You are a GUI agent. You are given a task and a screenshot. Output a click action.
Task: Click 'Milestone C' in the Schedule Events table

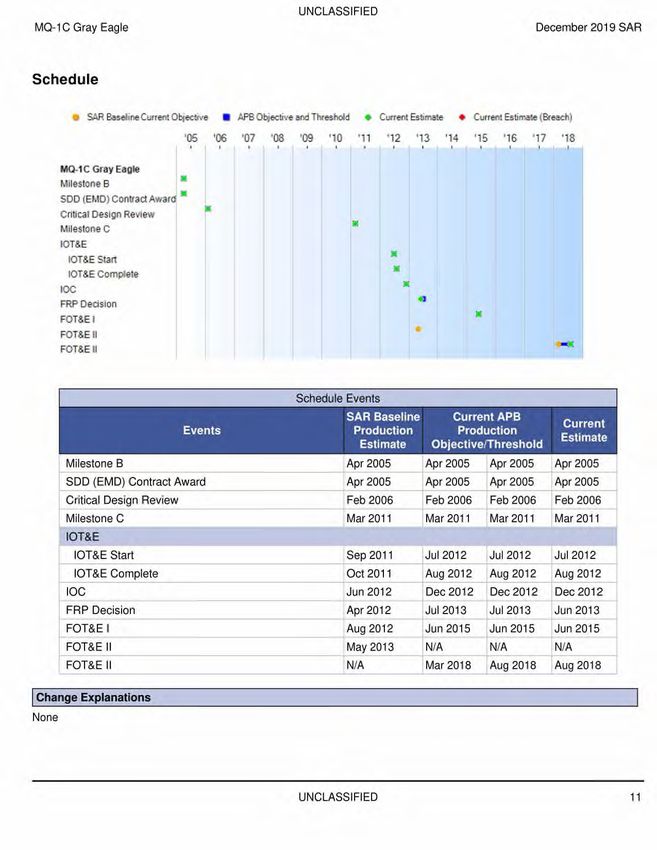pyautogui.click(x=94, y=519)
